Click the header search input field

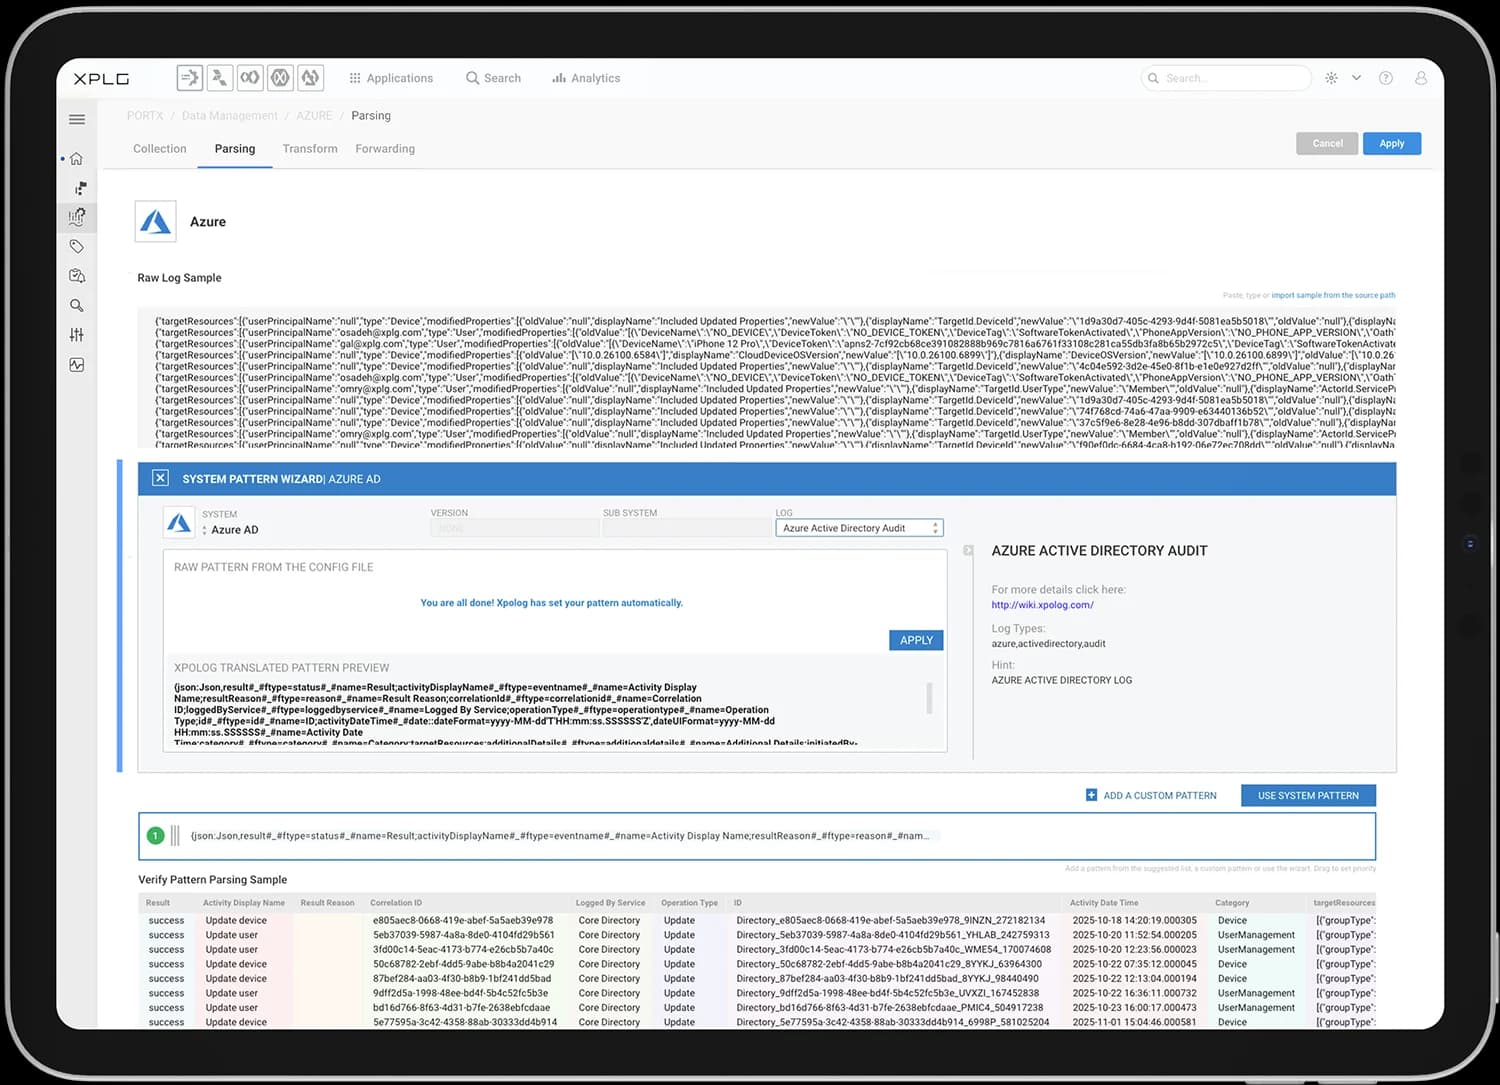tap(1226, 78)
